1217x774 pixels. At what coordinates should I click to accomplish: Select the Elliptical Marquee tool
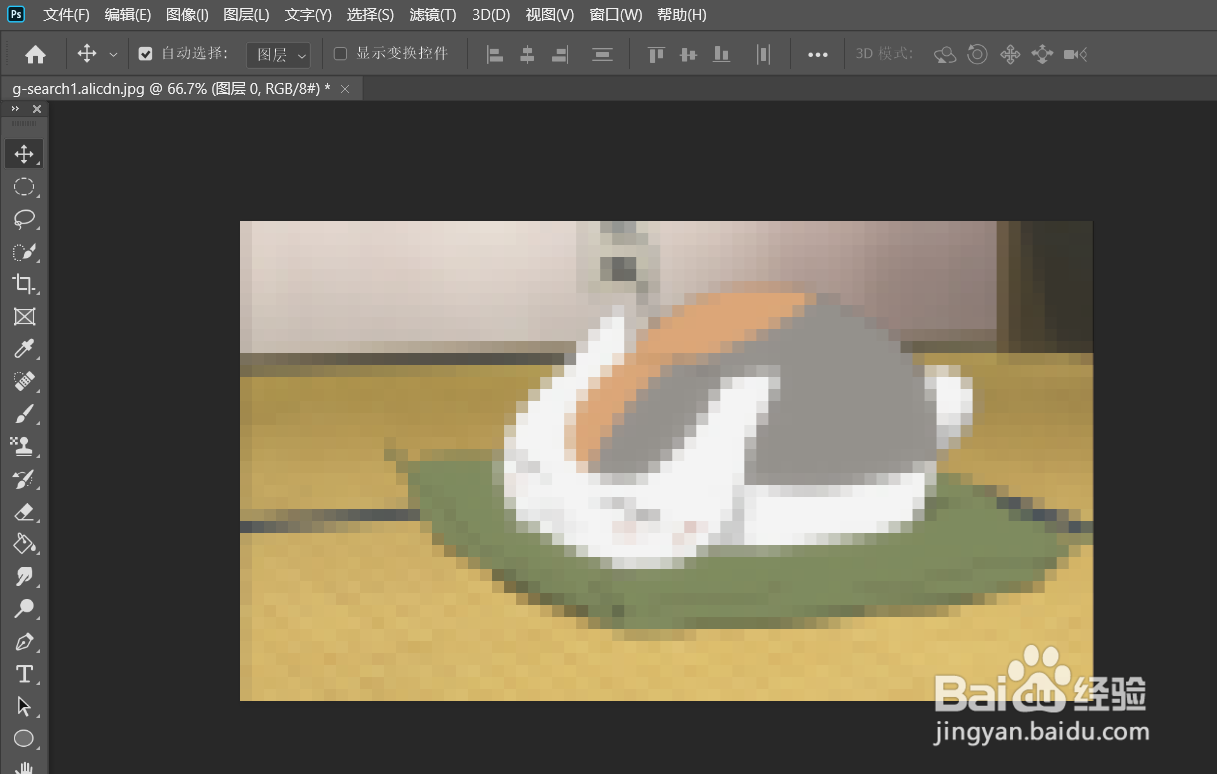click(x=24, y=187)
